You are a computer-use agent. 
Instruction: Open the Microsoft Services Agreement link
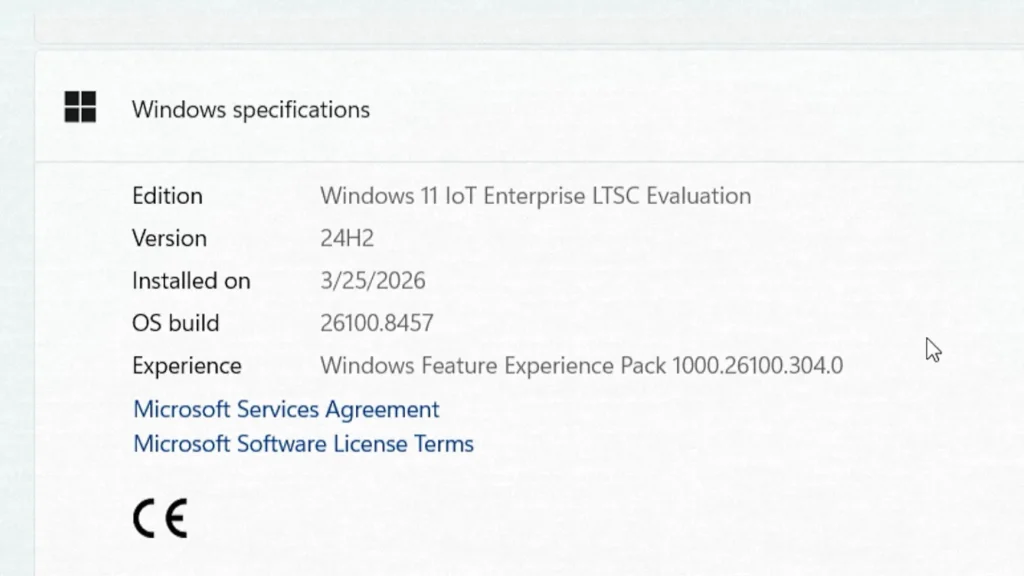[x=286, y=409]
